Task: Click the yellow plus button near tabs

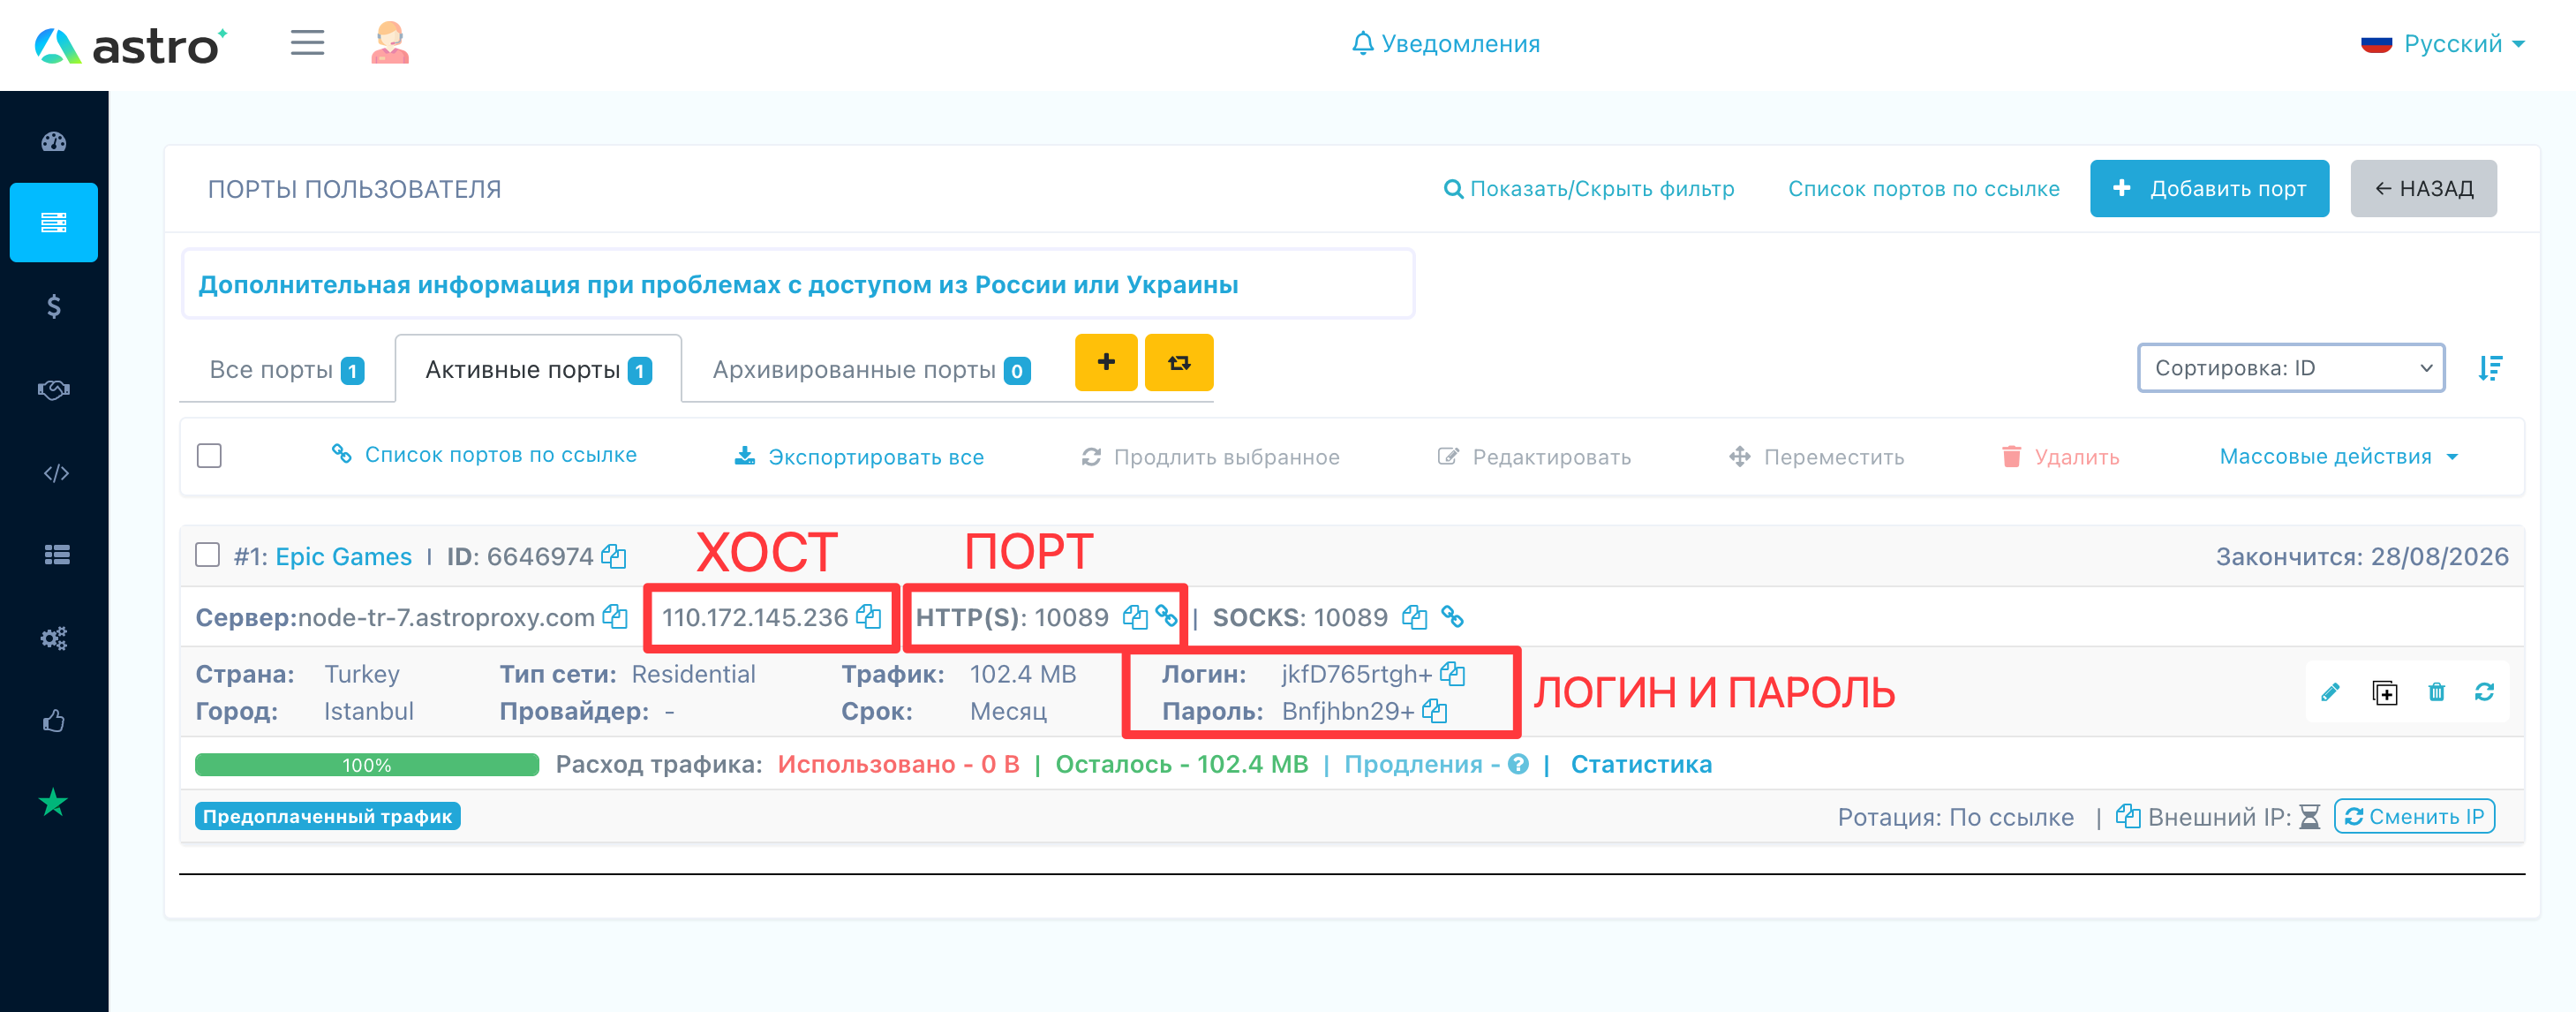Action: (x=1106, y=362)
